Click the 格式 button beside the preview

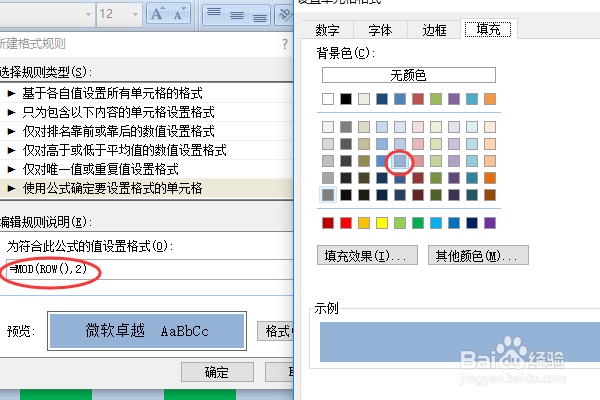275,331
